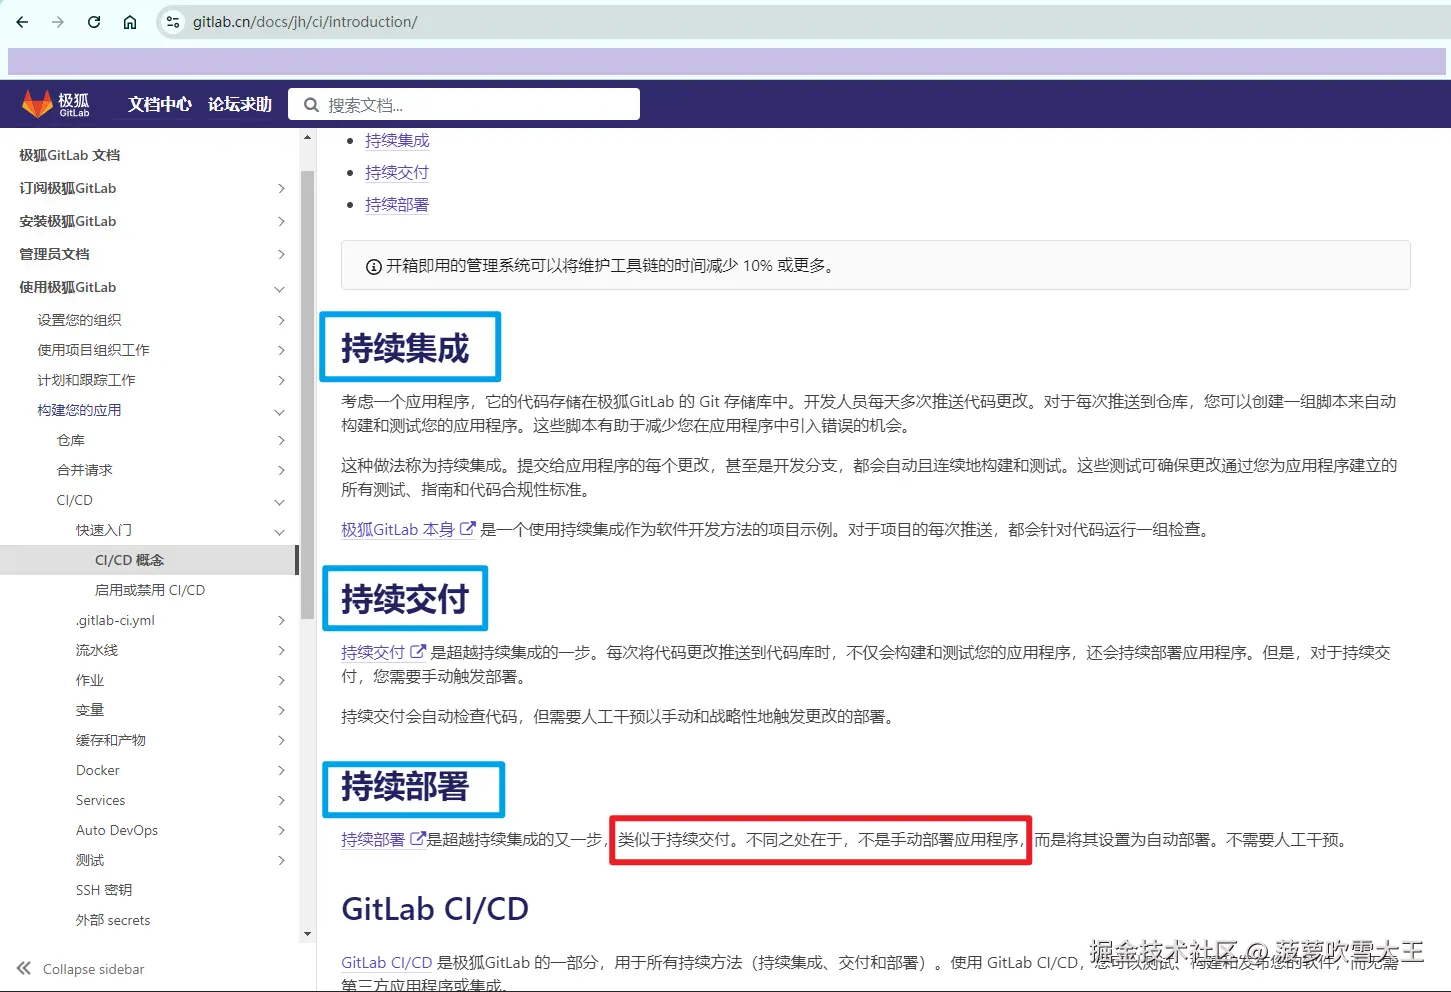Click the 极狐GitLab fox logo
The height and width of the screenshot is (992, 1451).
click(x=40, y=103)
